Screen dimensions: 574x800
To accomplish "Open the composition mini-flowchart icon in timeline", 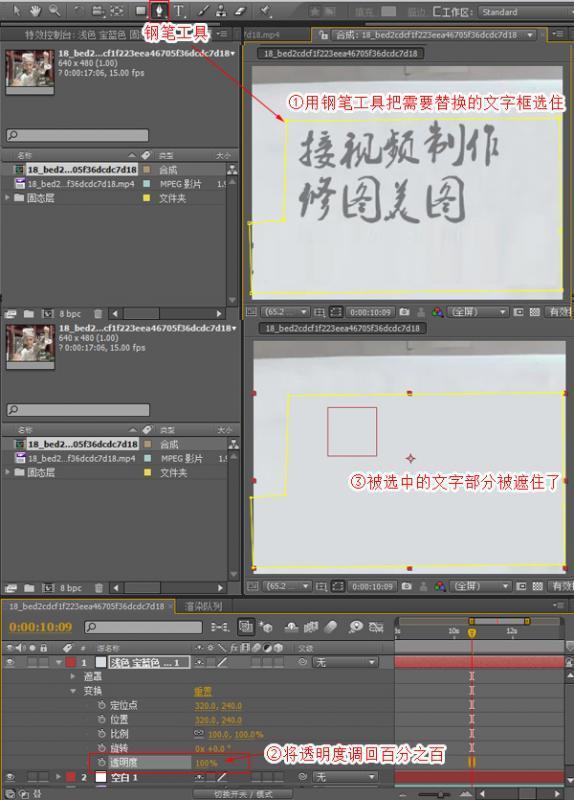I will click(x=220, y=627).
